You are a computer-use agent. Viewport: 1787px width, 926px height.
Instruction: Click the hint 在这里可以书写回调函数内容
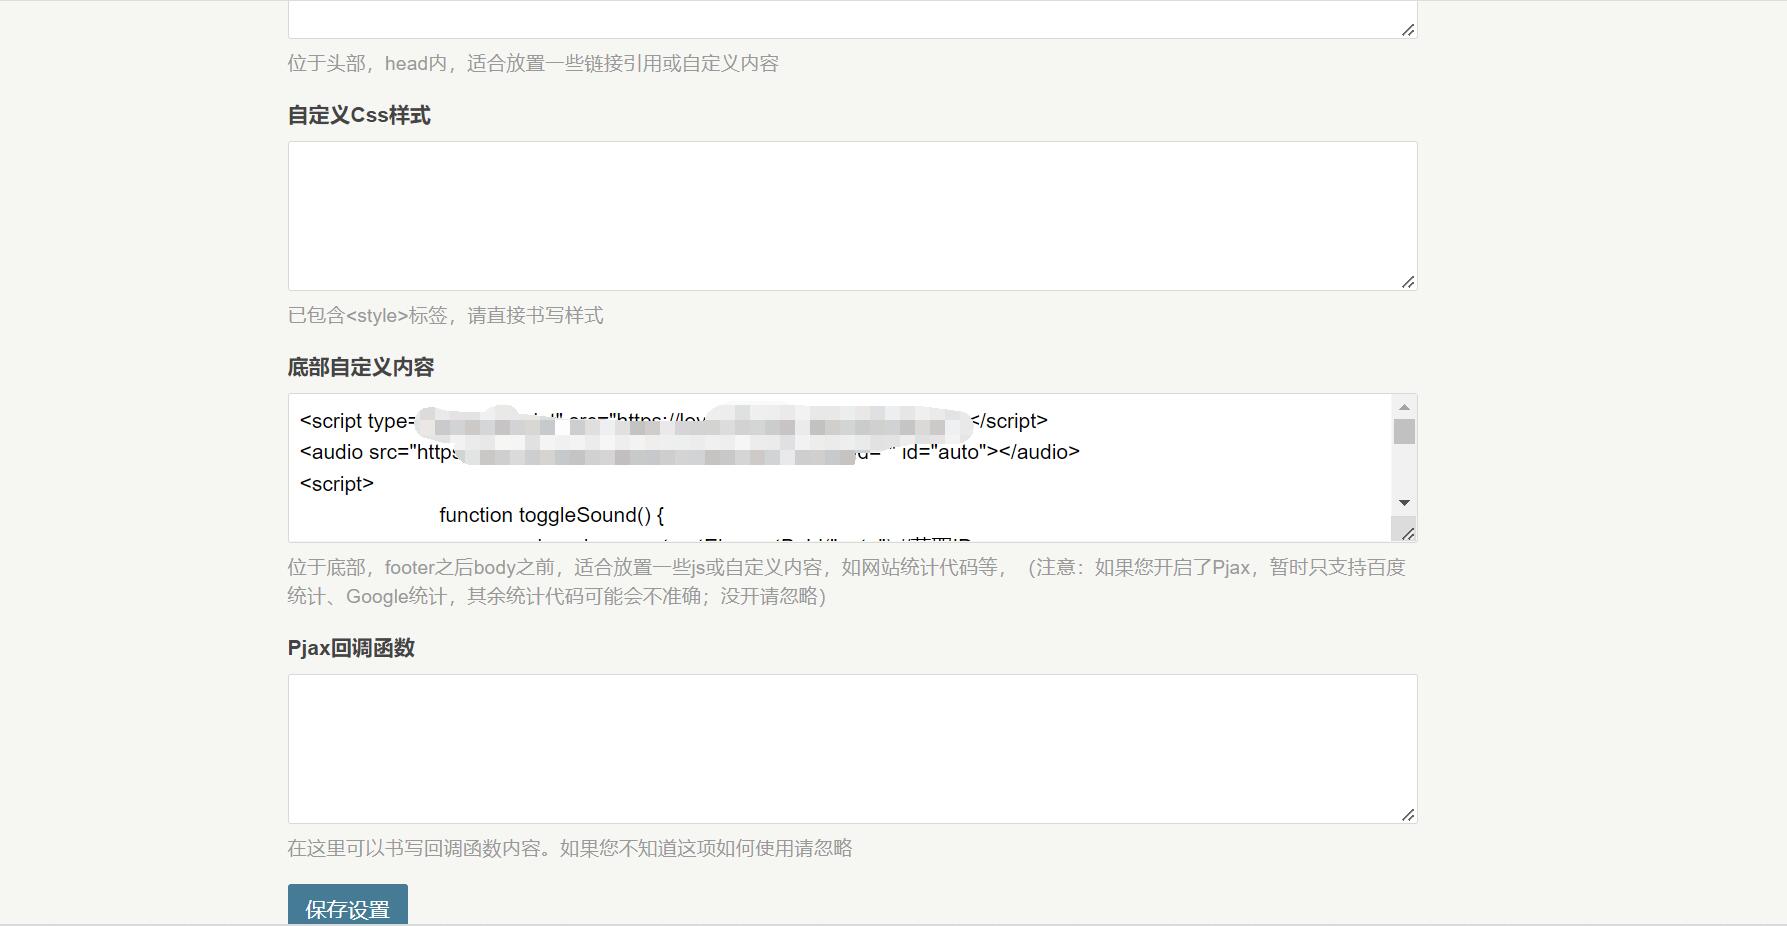tap(570, 848)
